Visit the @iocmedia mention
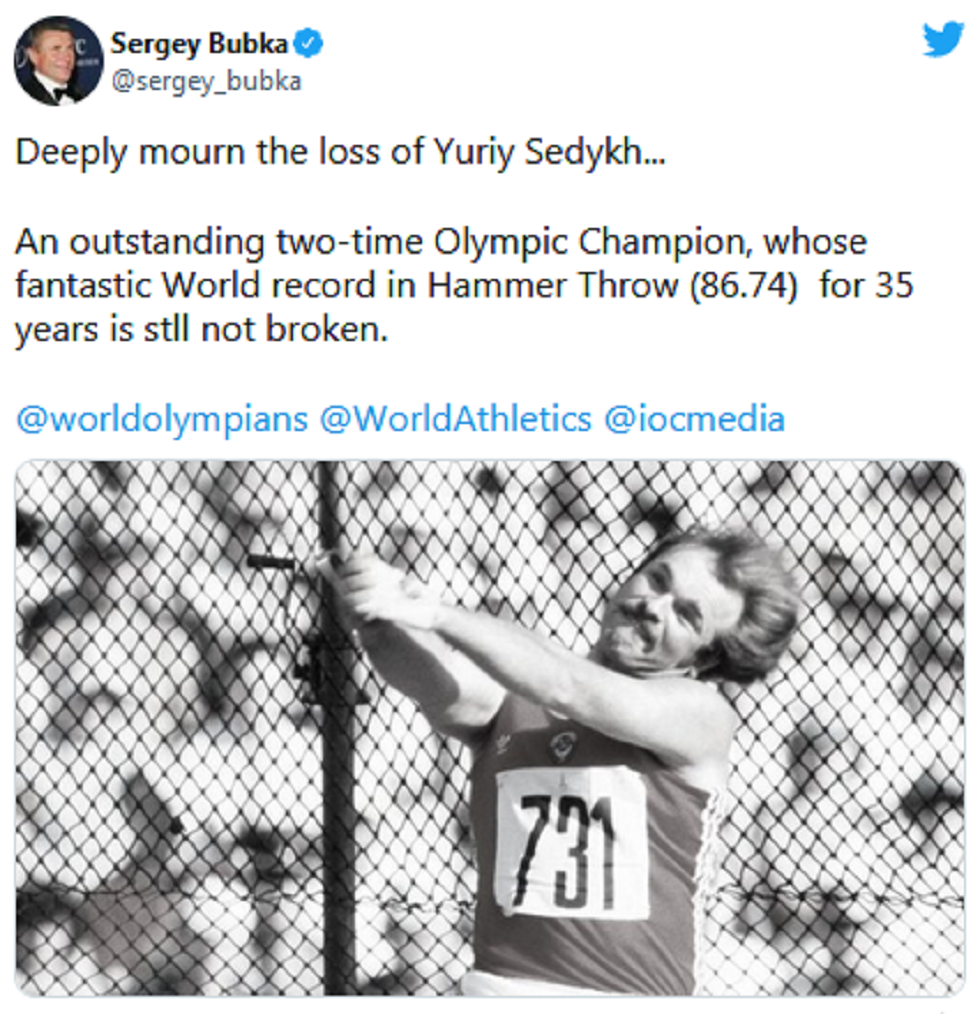 [x=694, y=418]
